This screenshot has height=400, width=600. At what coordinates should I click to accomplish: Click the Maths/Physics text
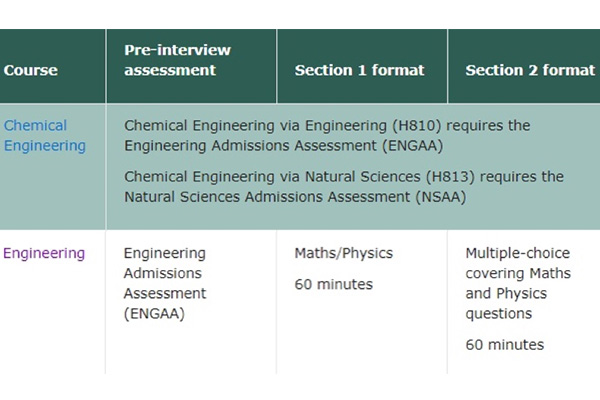point(344,253)
